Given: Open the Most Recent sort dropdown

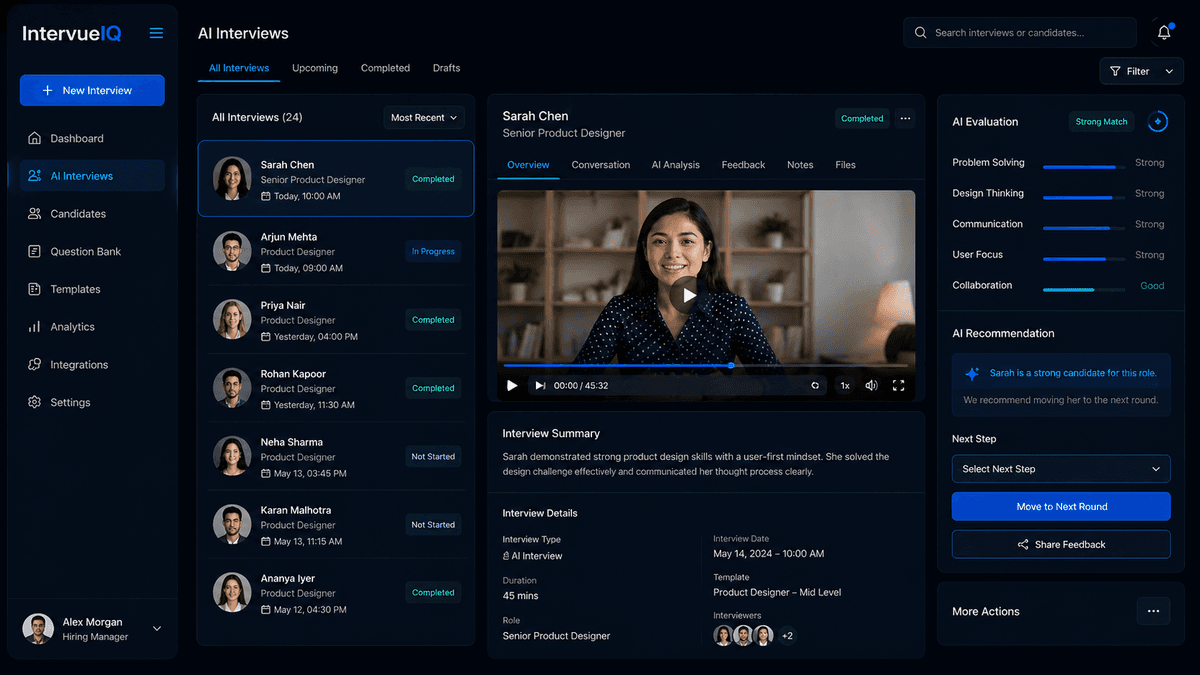Looking at the screenshot, I should pos(424,117).
